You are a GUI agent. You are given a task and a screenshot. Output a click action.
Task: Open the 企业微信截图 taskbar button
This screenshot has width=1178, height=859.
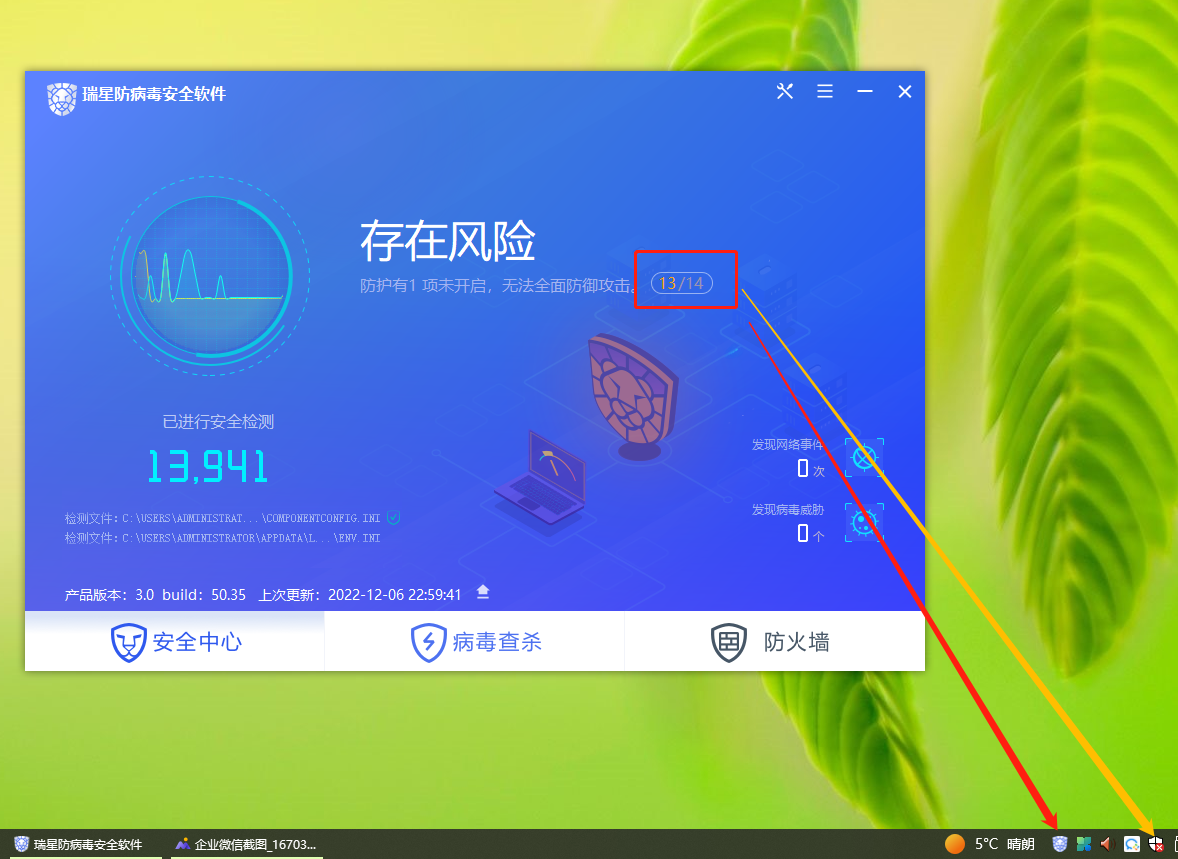pyautogui.click(x=244, y=845)
